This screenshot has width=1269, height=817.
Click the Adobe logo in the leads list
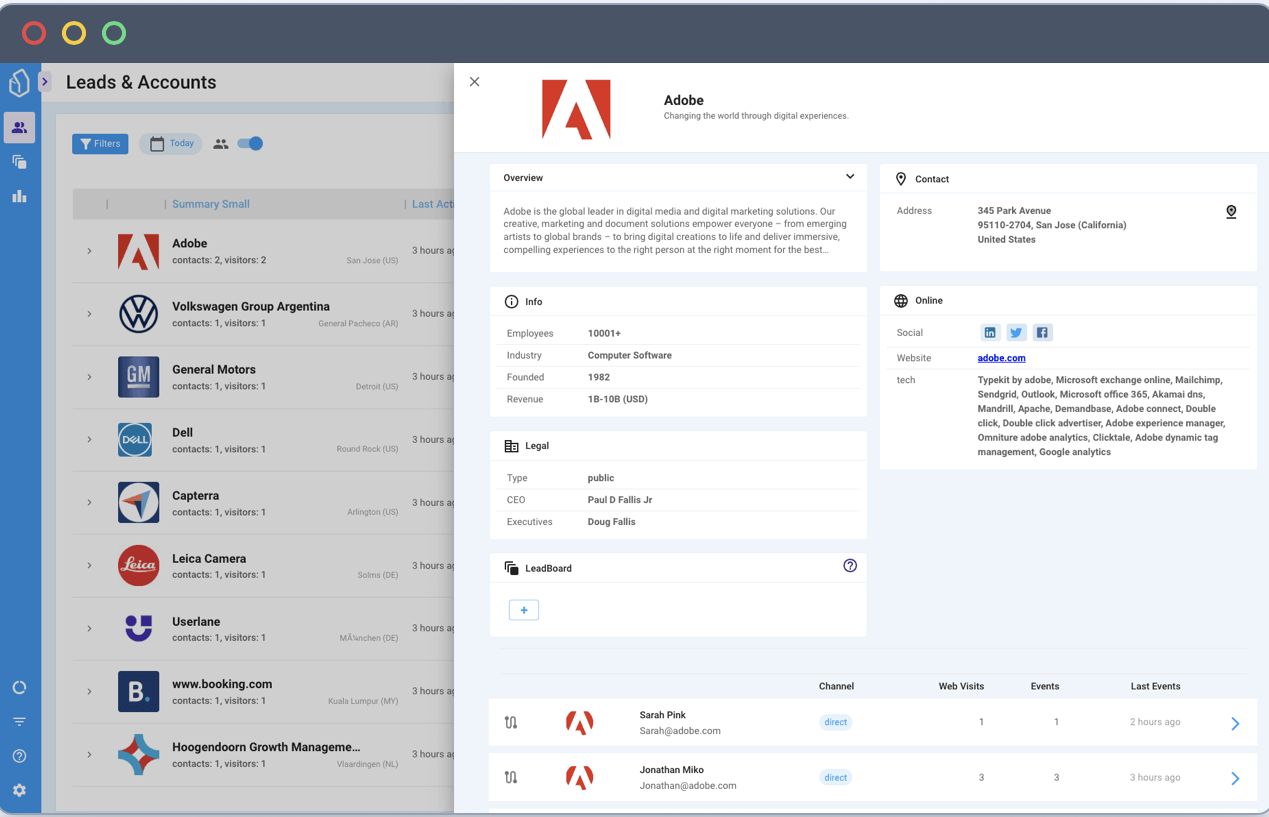click(138, 252)
